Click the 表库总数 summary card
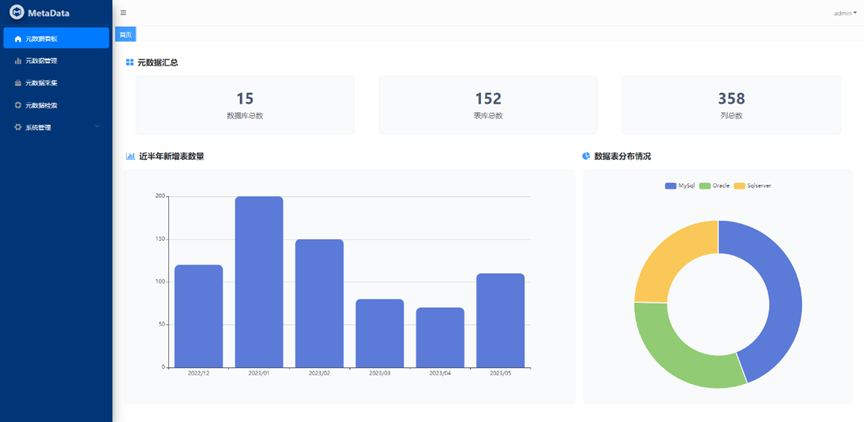 [x=488, y=105]
